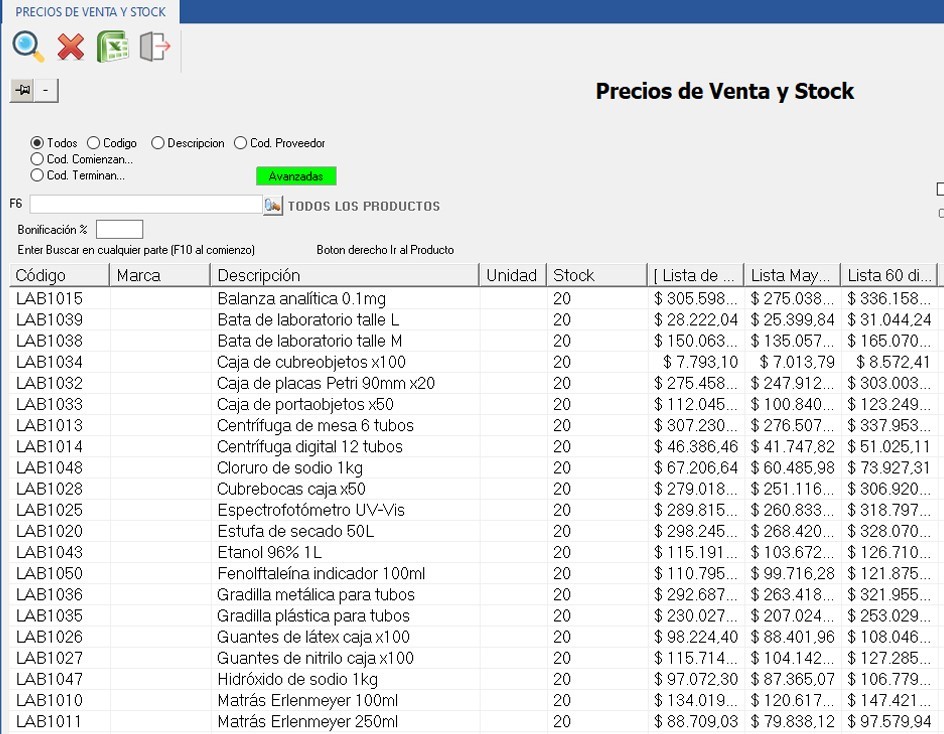Click the product lookup icon beside F6 field
Image resolution: width=944 pixels, height=734 pixels.
(x=272, y=205)
